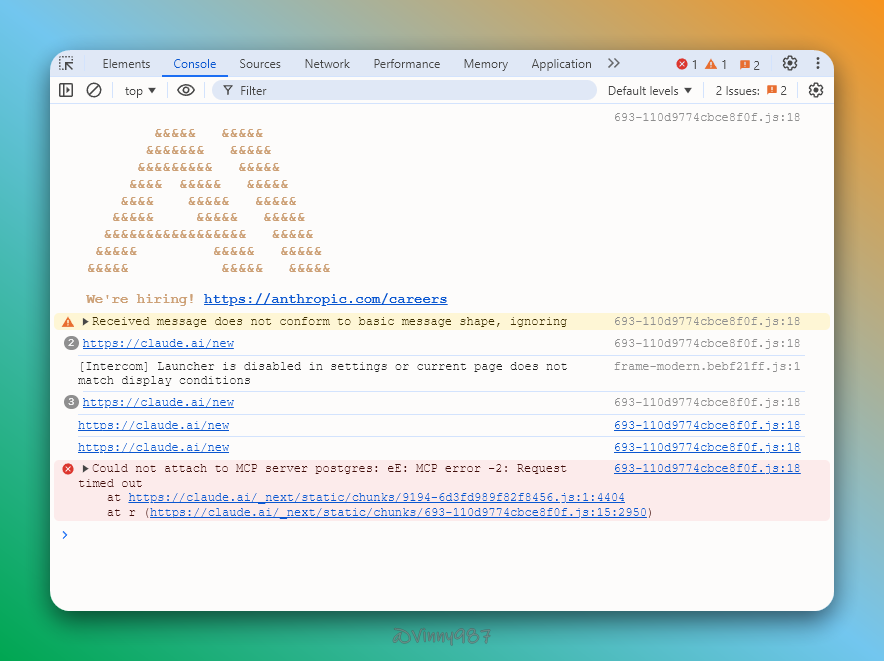Open DevTools settings gear in tab bar
This screenshot has width=884, height=661.
(790, 64)
